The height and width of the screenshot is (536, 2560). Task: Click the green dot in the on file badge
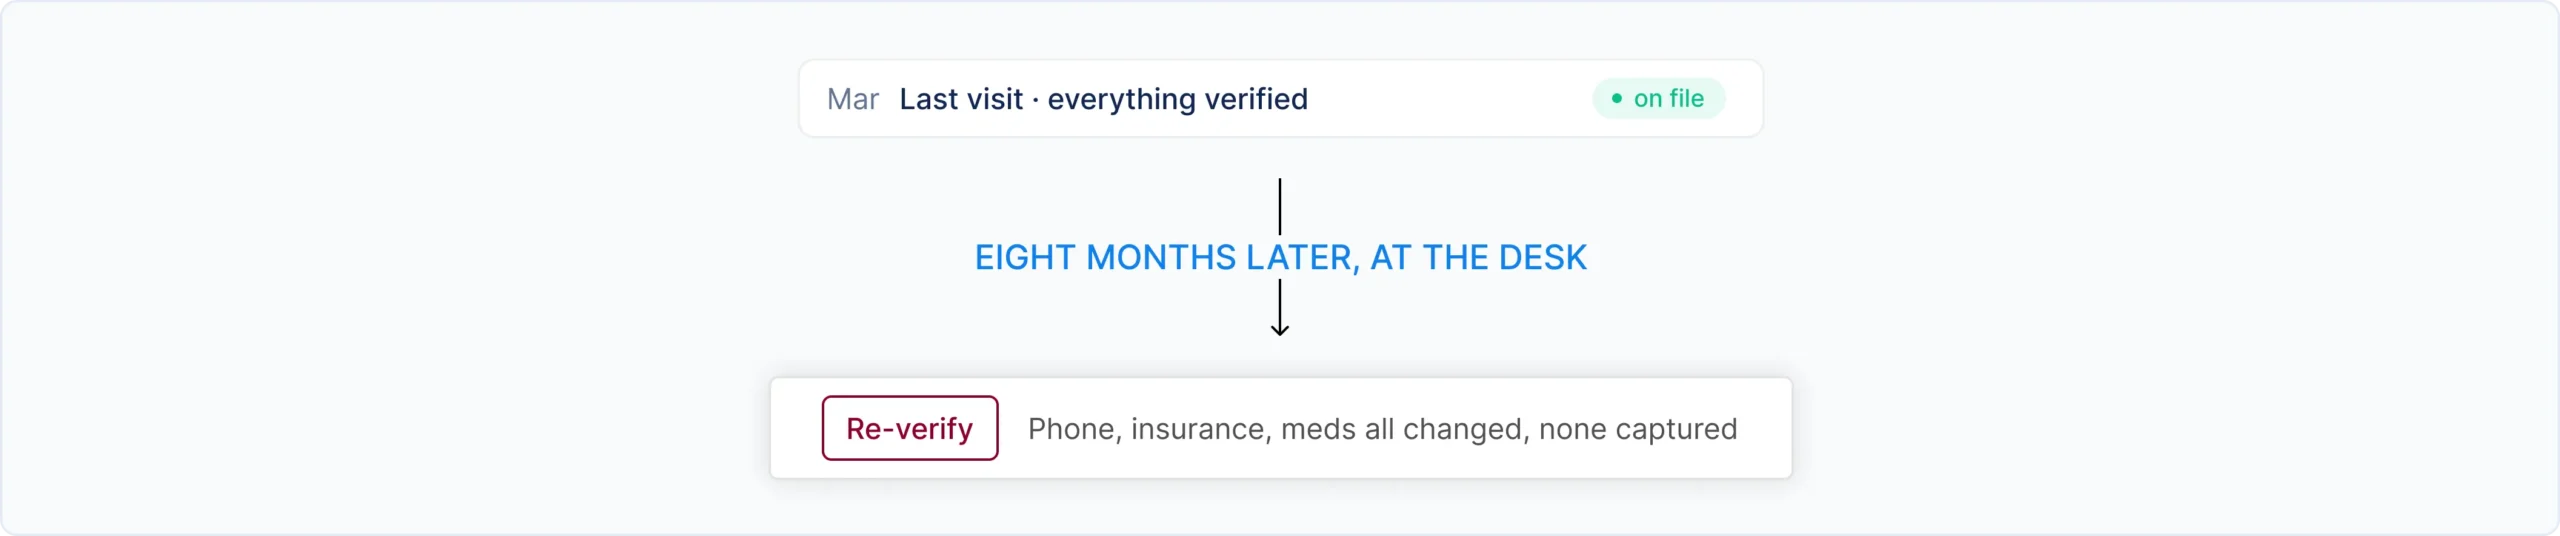[1617, 98]
